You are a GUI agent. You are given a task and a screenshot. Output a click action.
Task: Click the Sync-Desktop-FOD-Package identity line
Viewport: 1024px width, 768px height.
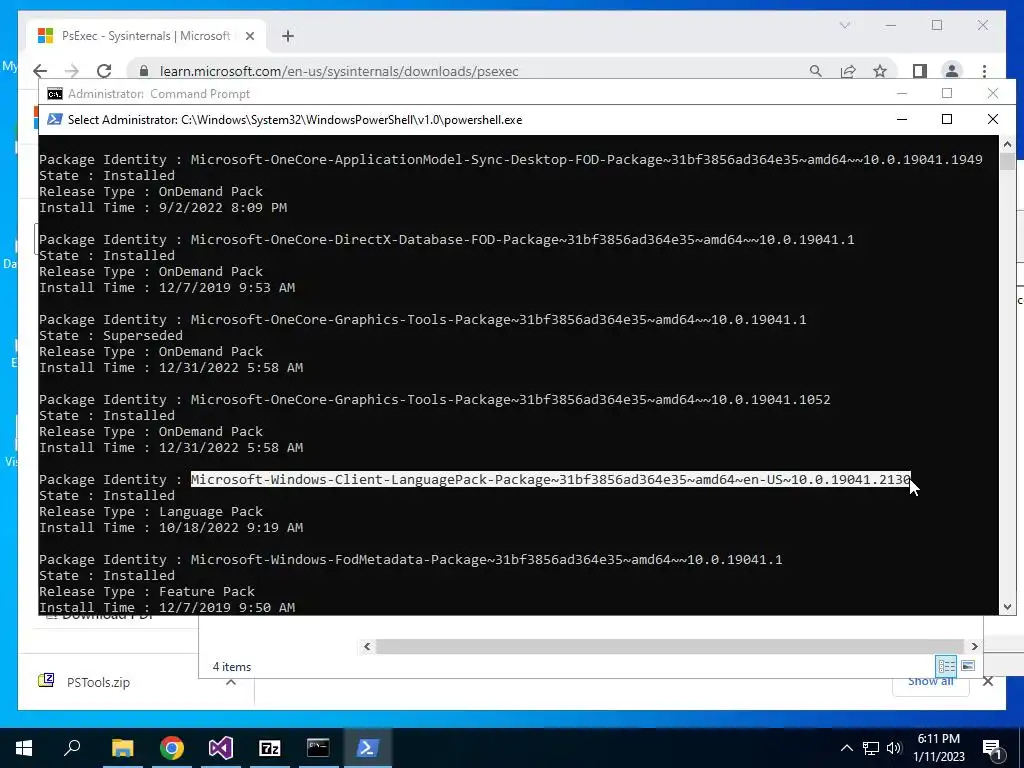[511, 159]
